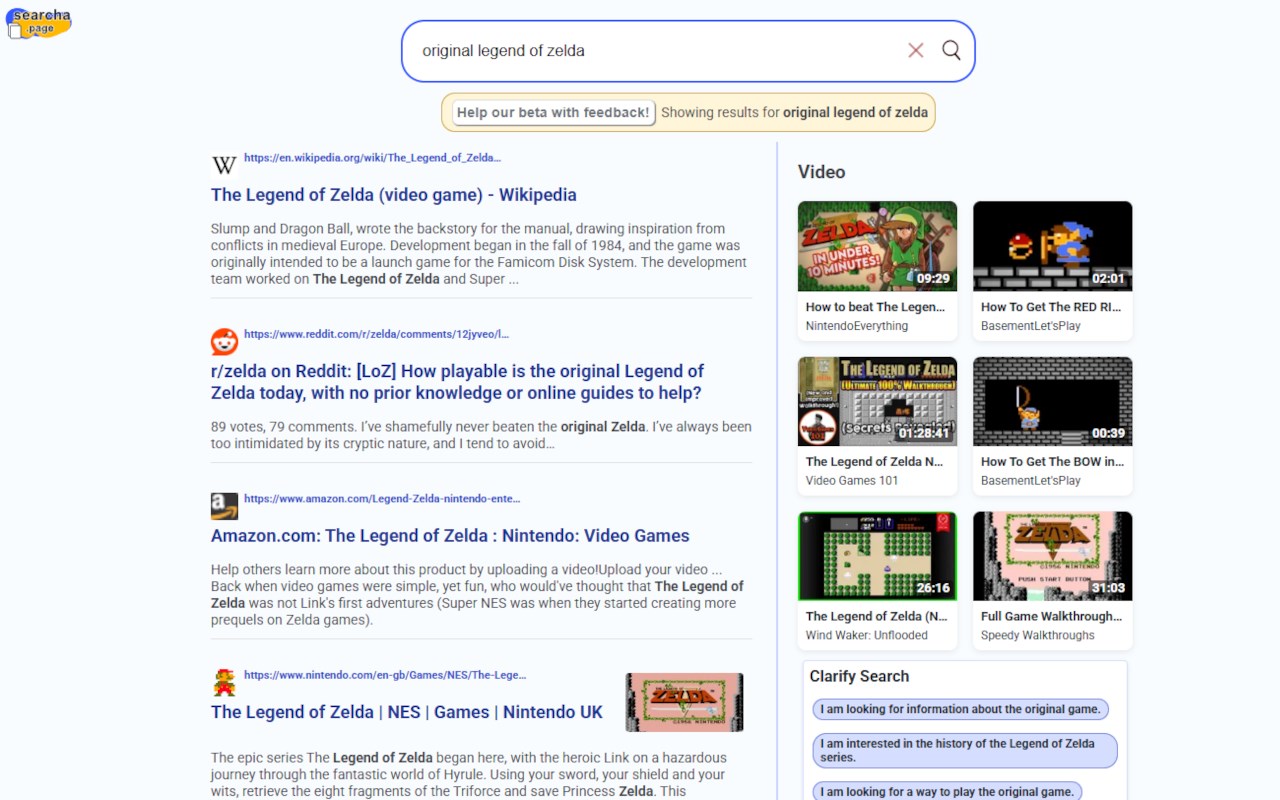Click the Searcha Page logo
1280x800 pixels.
38,22
